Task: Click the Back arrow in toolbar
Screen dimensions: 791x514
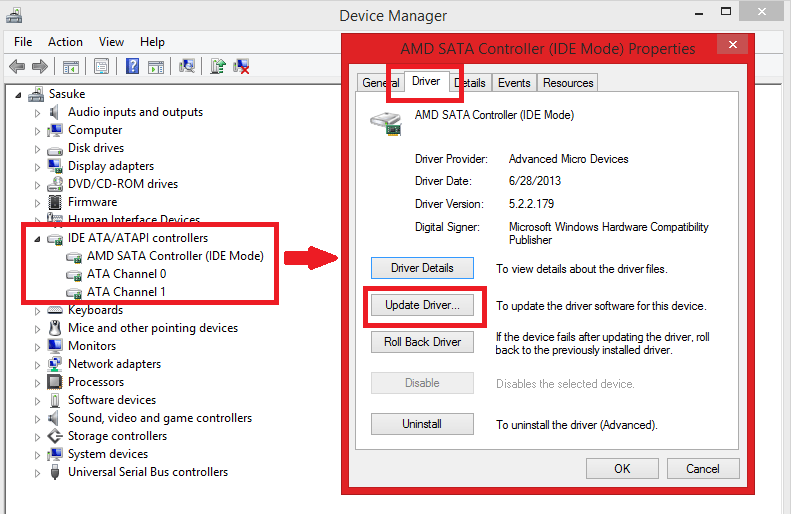Action: point(17,67)
